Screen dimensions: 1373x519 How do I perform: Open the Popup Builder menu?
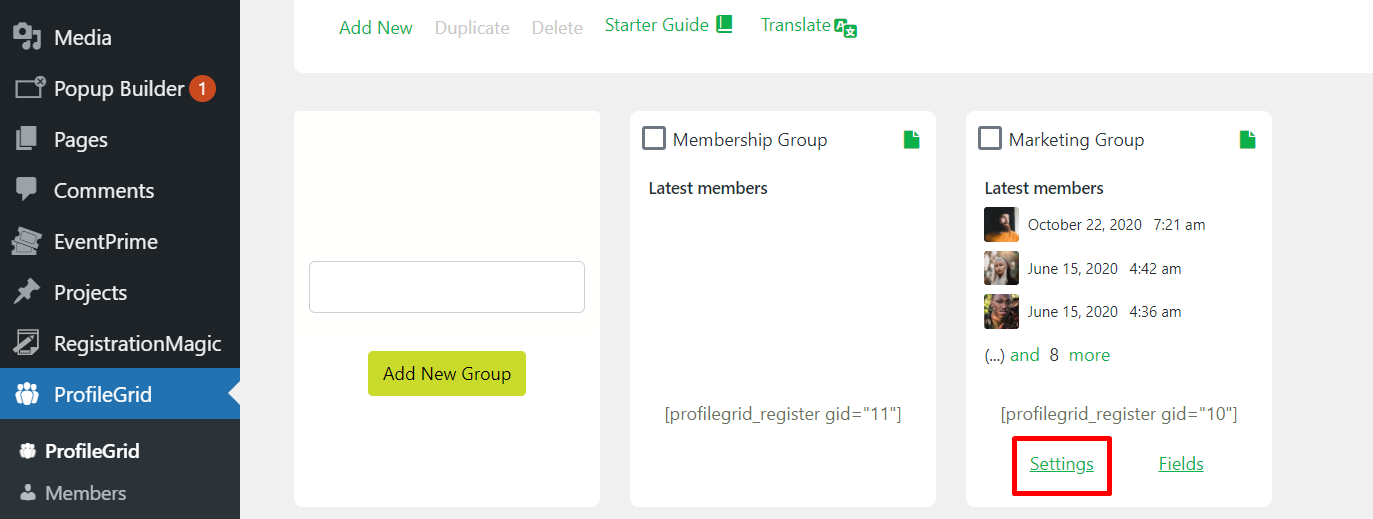coord(120,89)
